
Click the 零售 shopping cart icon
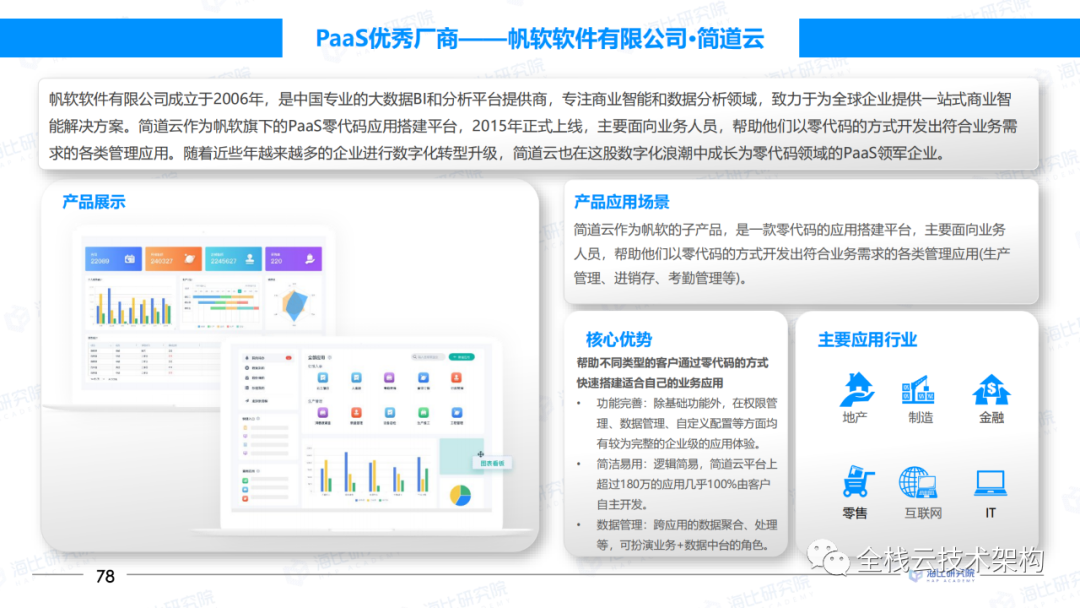click(857, 481)
